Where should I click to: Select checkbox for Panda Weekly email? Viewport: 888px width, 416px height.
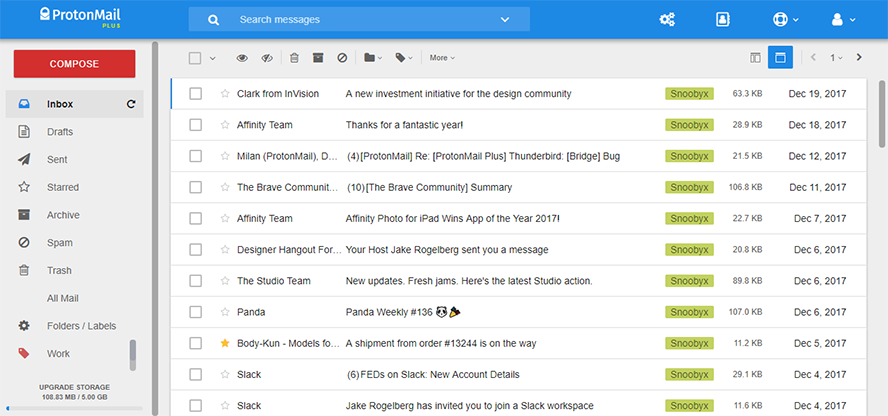pos(195,312)
